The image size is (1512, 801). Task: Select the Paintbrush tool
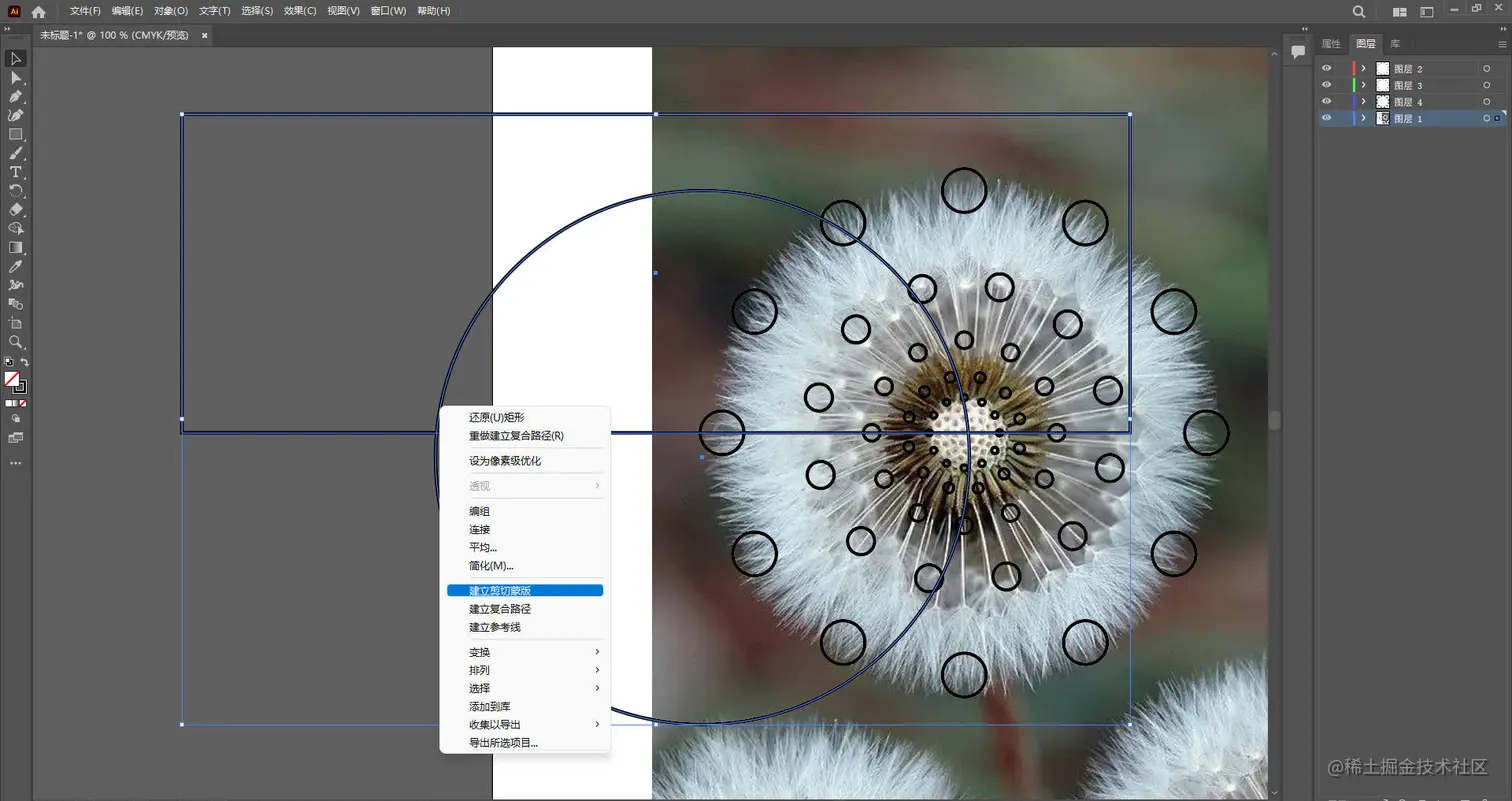[x=16, y=153]
